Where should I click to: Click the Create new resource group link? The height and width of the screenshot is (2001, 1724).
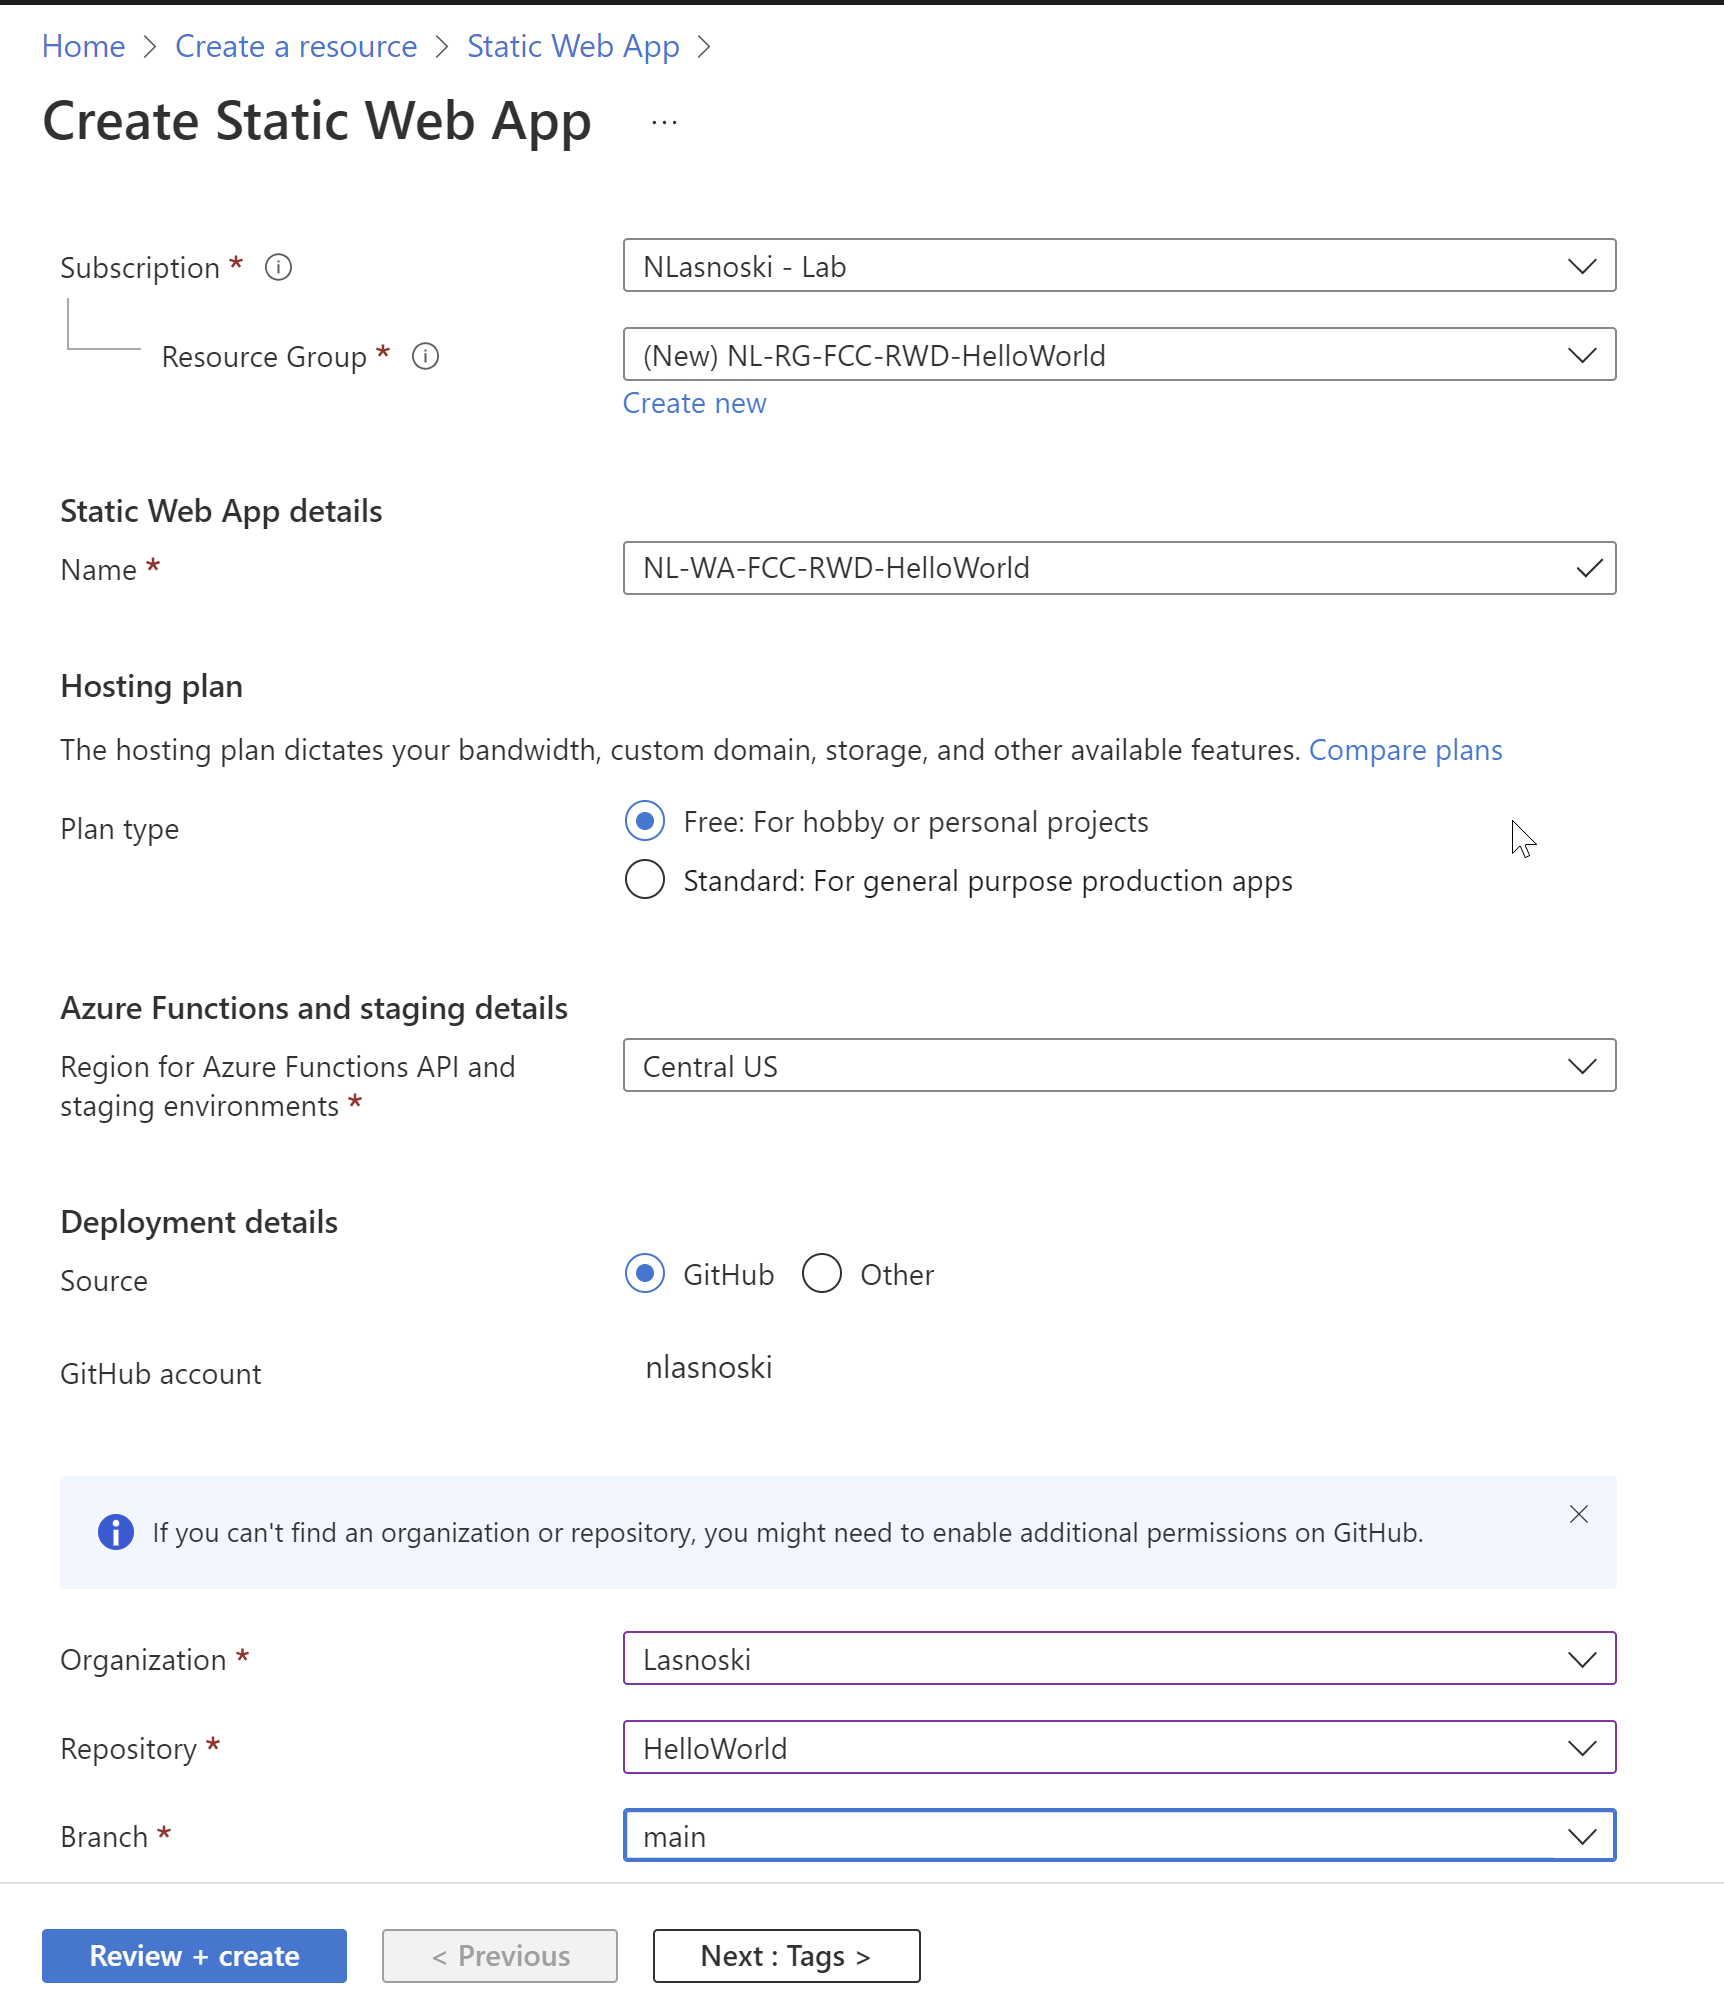point(694,403)
